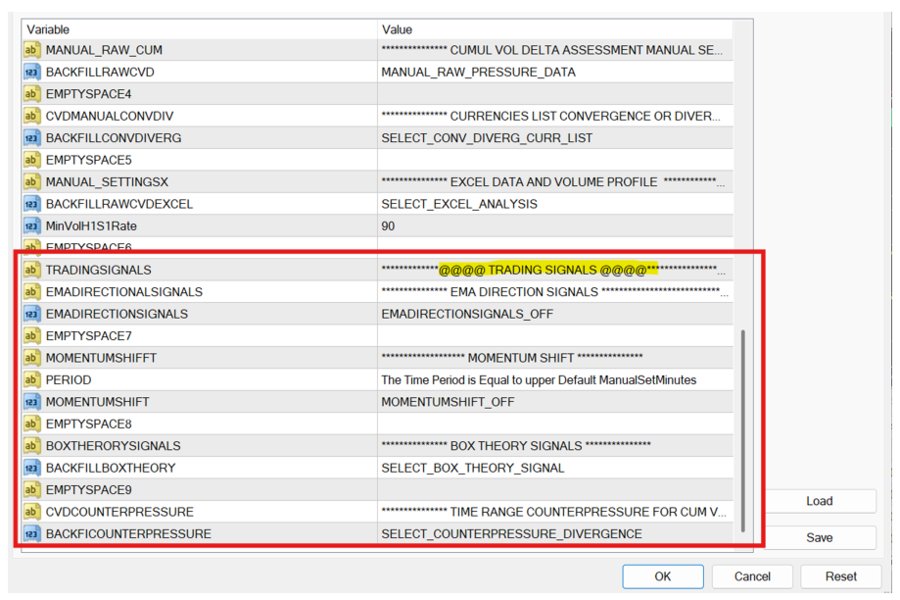Click the icon next to EMADIRECTIONALSIGNALS
The image size is (900, 600).
31,292
